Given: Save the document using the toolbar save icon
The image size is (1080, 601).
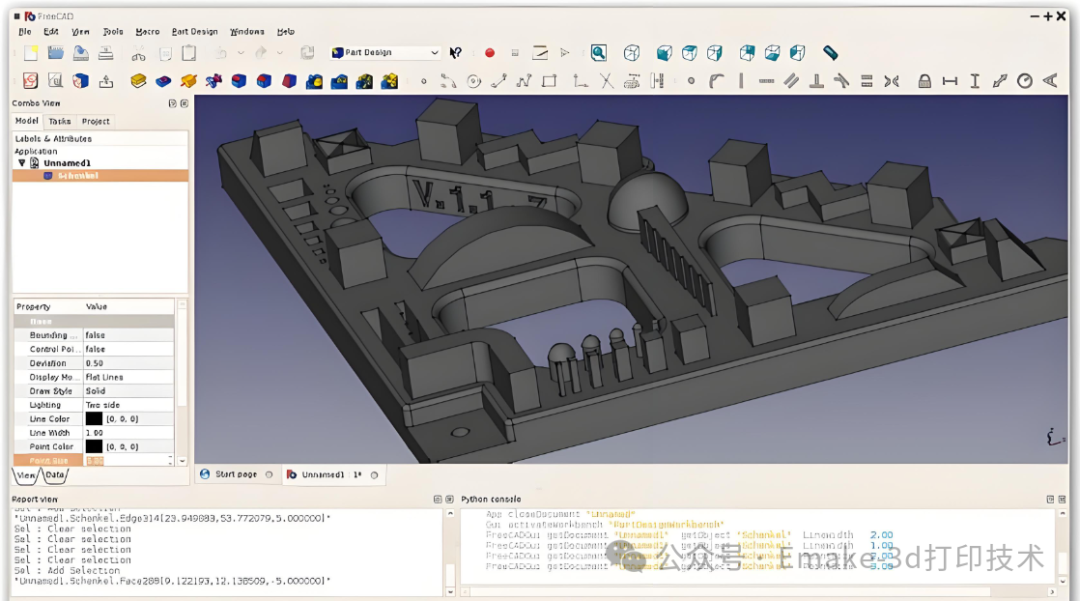Looking at the screenshot, I should click(x=81, y=53).
